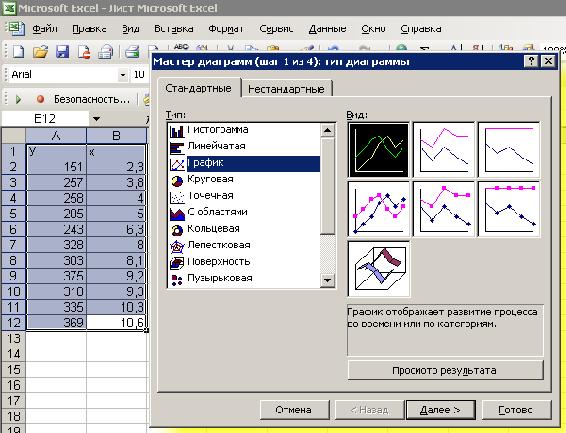Click the chart type list scroll up arrow

tap(327, 131)
